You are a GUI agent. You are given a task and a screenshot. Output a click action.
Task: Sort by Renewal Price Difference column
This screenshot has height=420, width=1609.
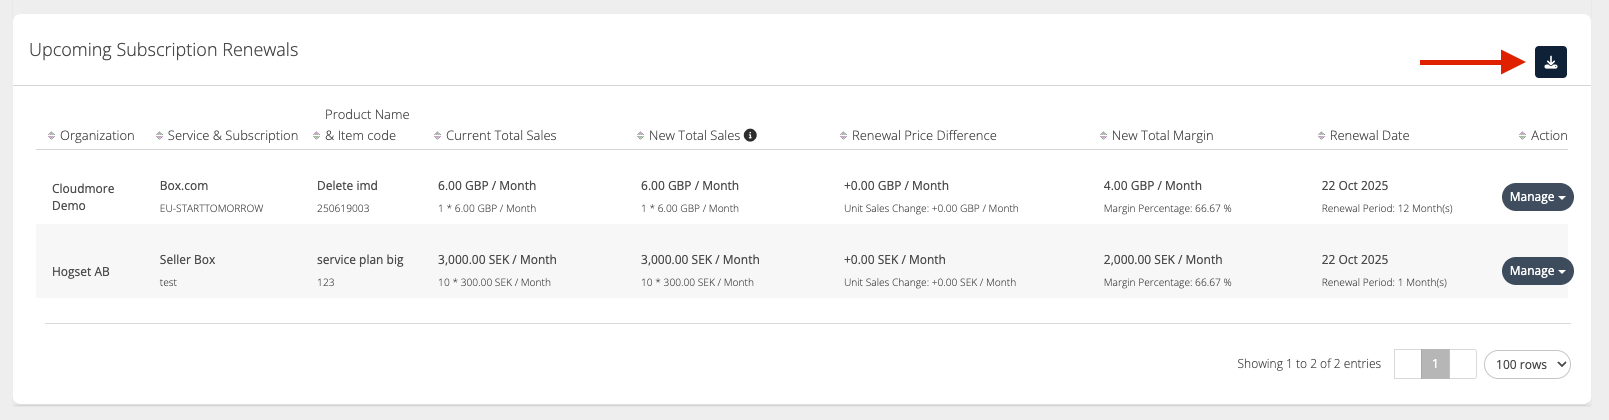coord(923,136)
